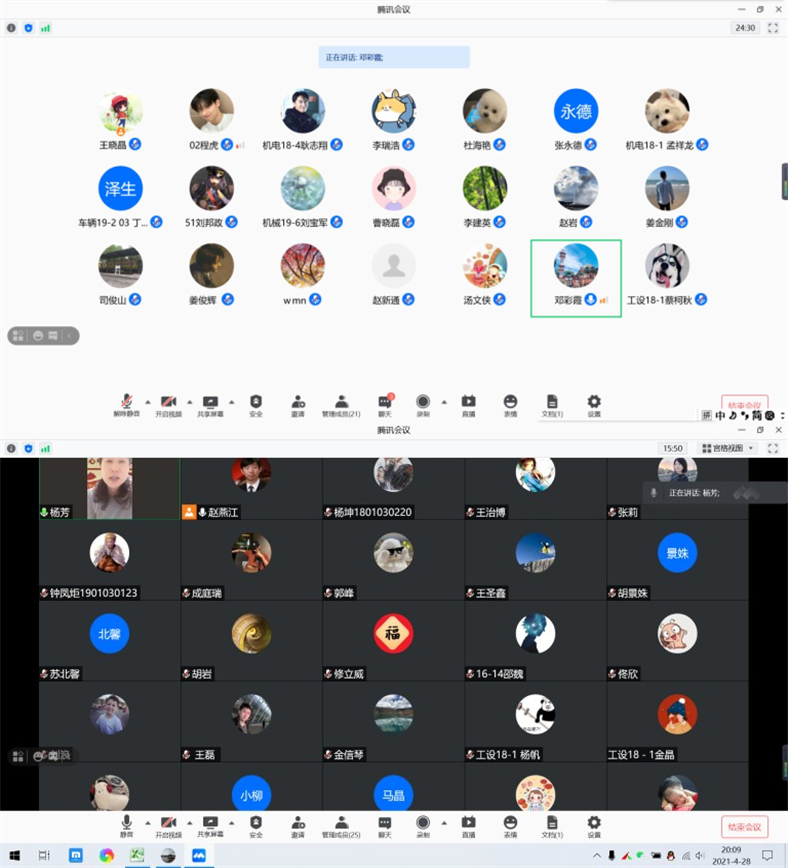Toggle 开启视频 camera in the lower meeting window
This screenshot has width=788, height=868.
point(168,824)
